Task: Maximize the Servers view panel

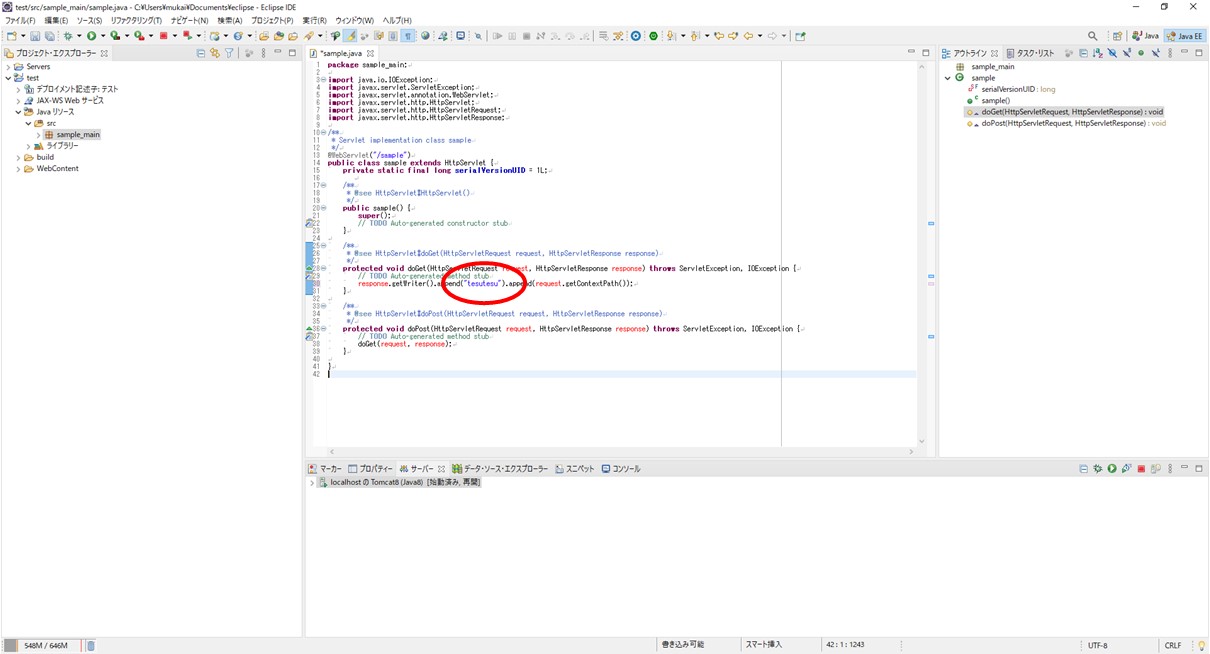Action: pos(1200,468)
